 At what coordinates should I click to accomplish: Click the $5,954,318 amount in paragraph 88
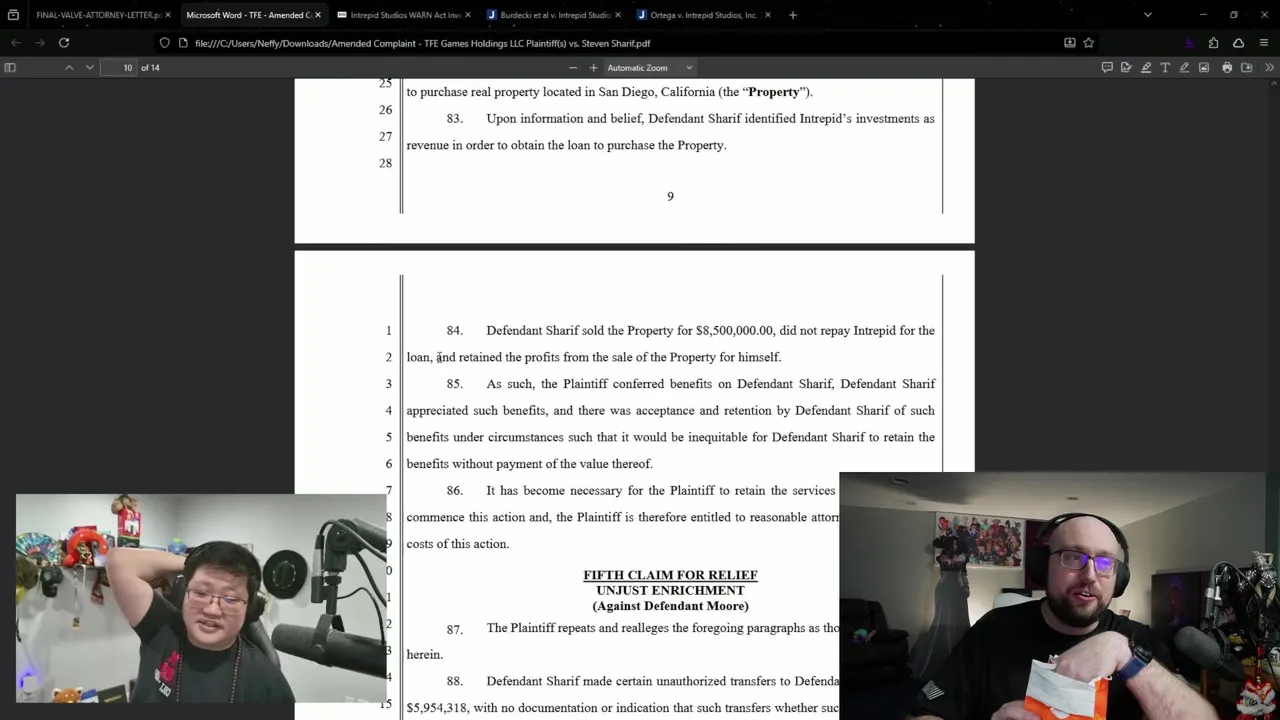coord(436,708)
